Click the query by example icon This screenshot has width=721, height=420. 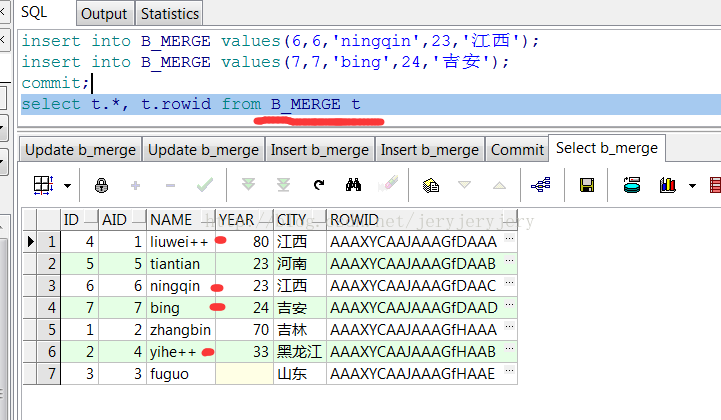[x=430, y=185]
